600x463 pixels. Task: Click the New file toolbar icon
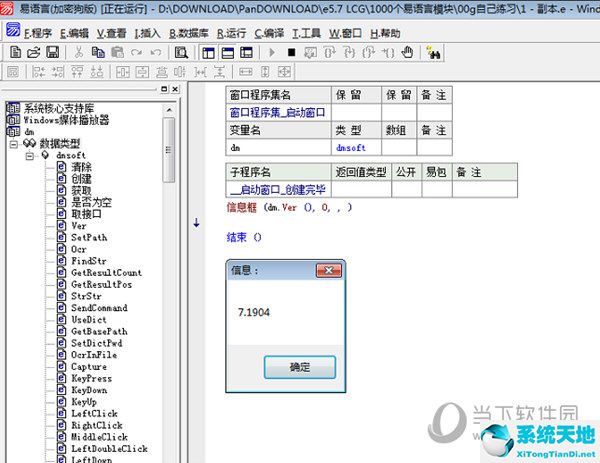point(15,52)
